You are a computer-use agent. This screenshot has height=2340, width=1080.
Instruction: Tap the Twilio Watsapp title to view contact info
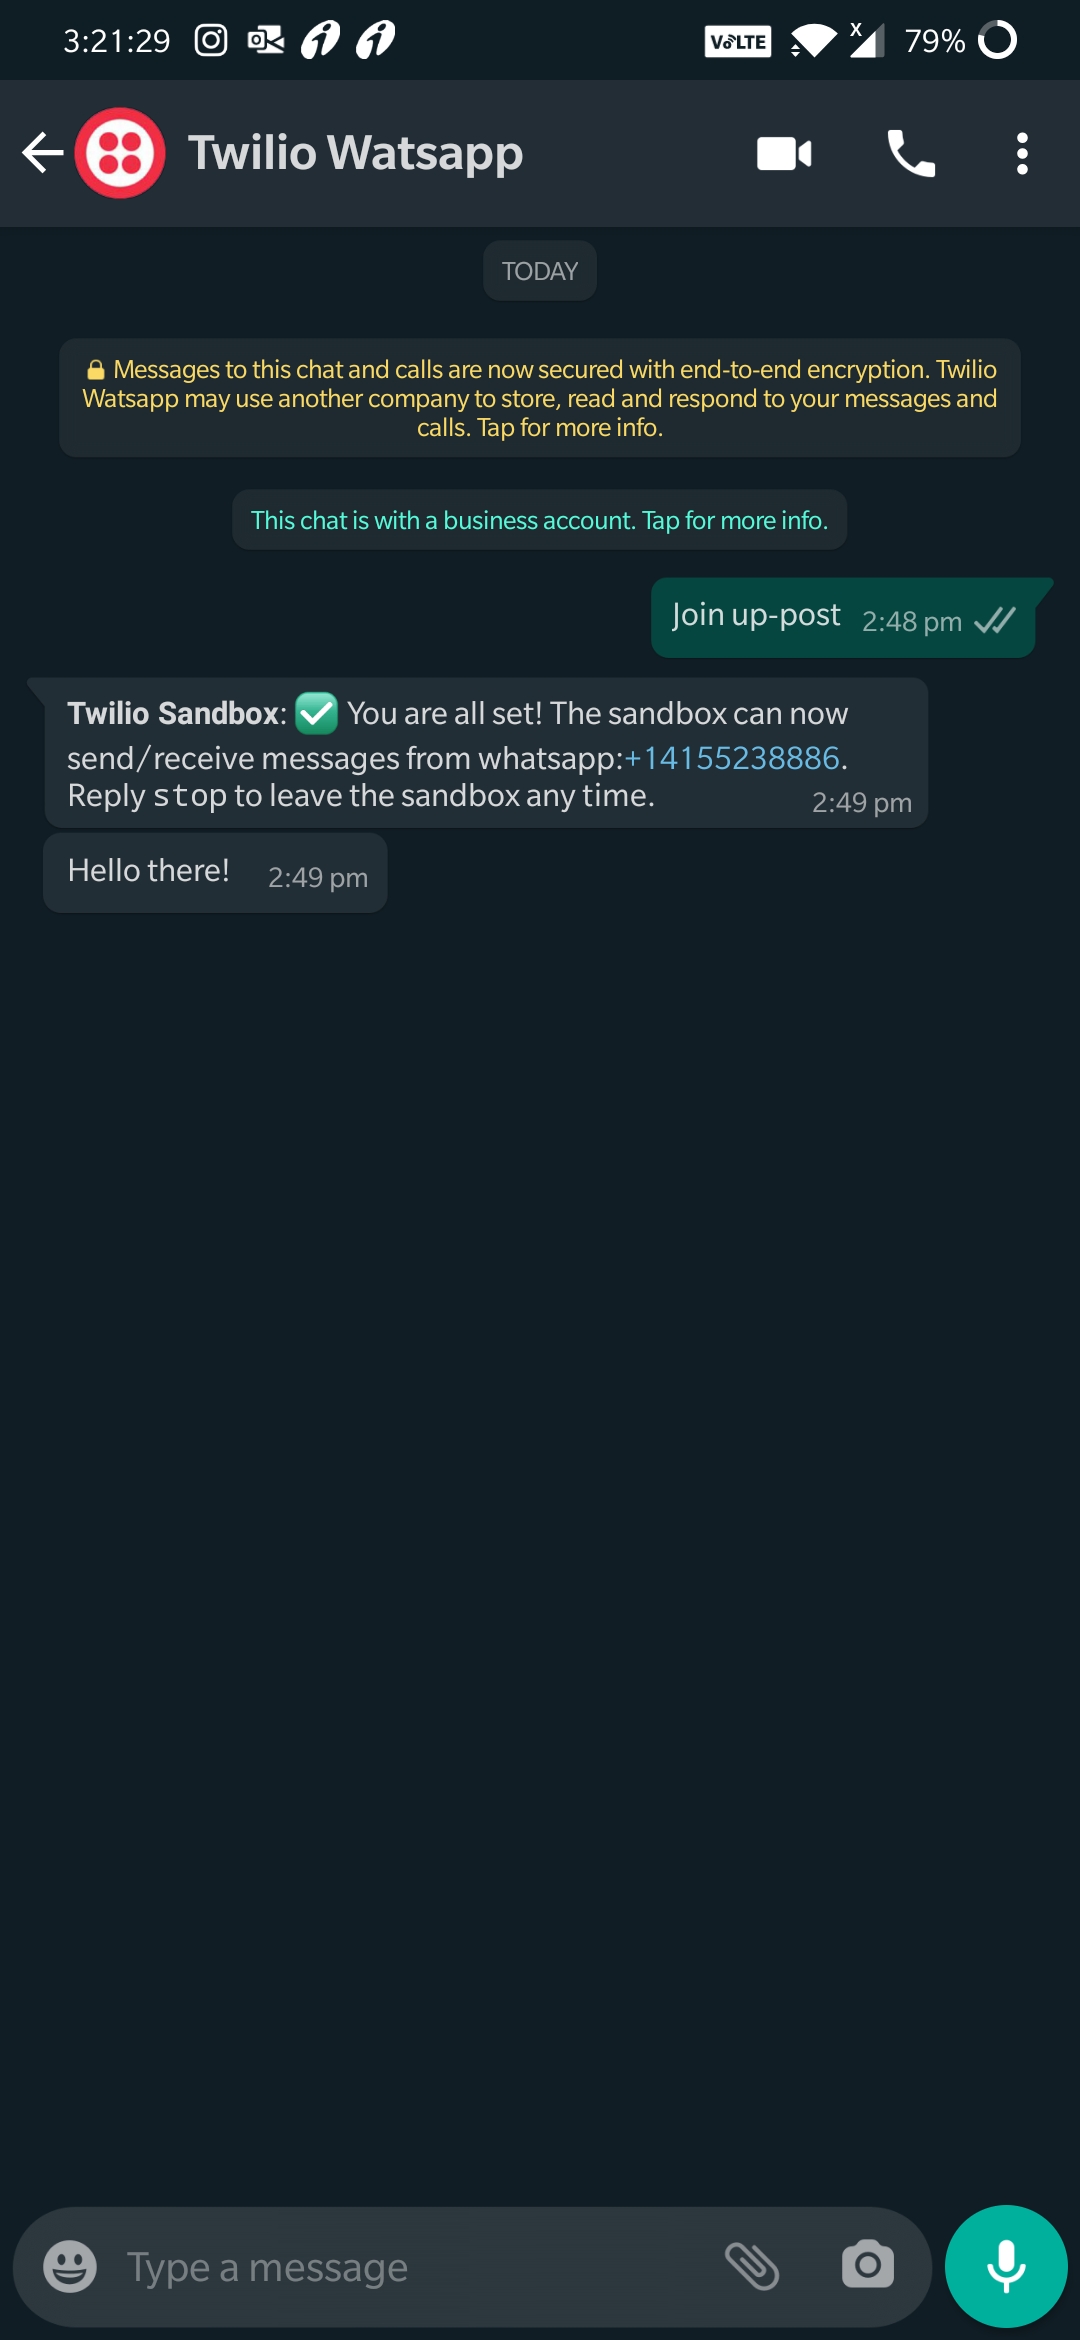(x=355, y=152)
